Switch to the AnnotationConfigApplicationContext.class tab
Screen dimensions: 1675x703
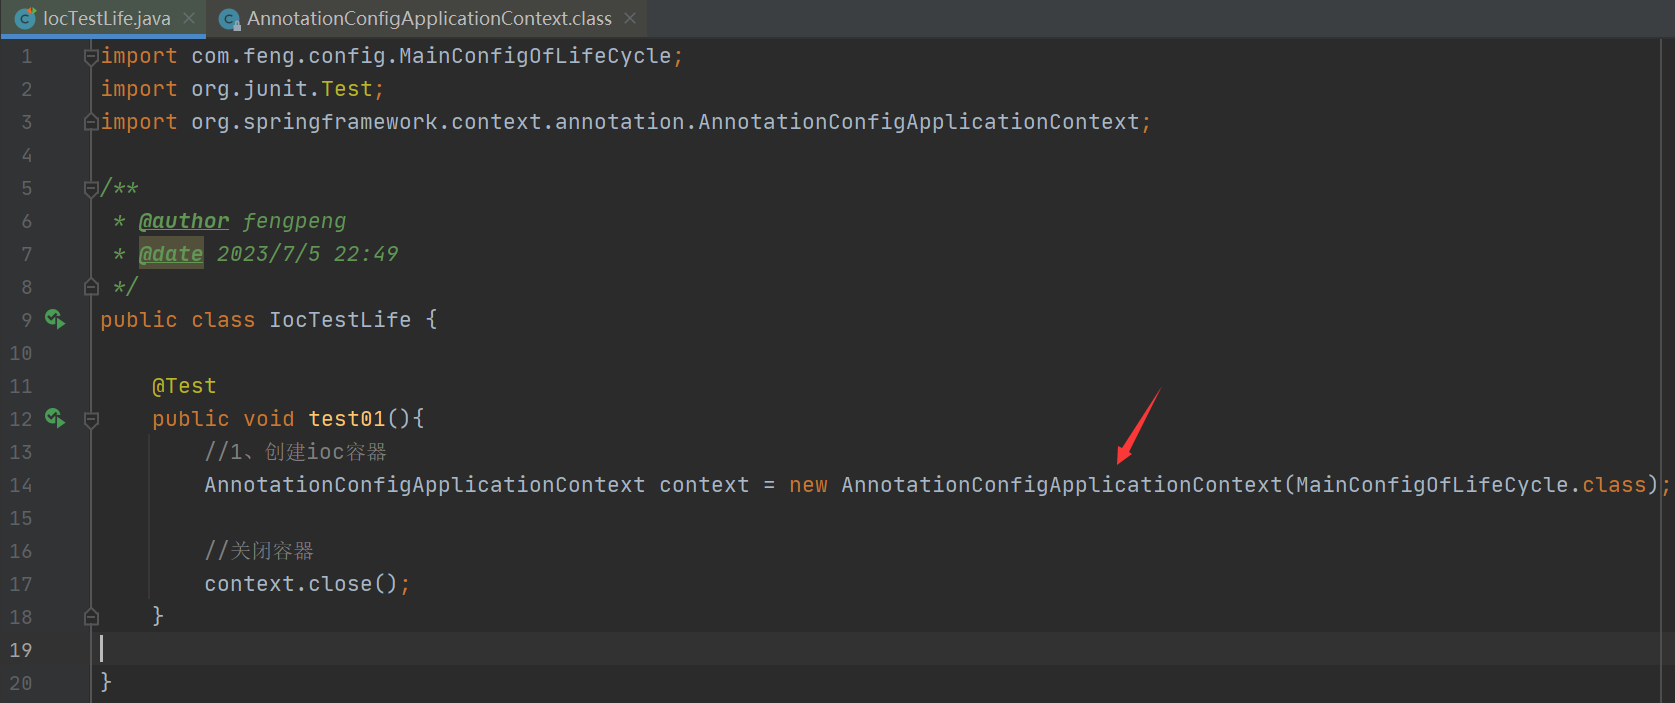tap(429, 19)
